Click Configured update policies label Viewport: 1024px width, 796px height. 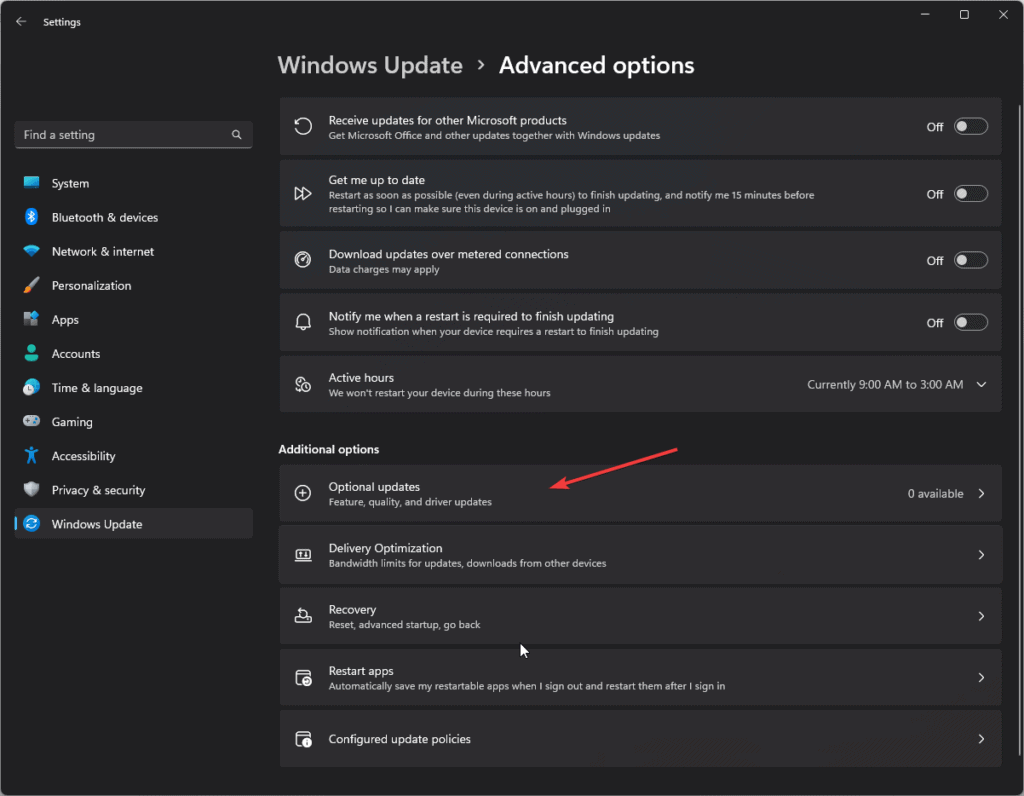400,739
